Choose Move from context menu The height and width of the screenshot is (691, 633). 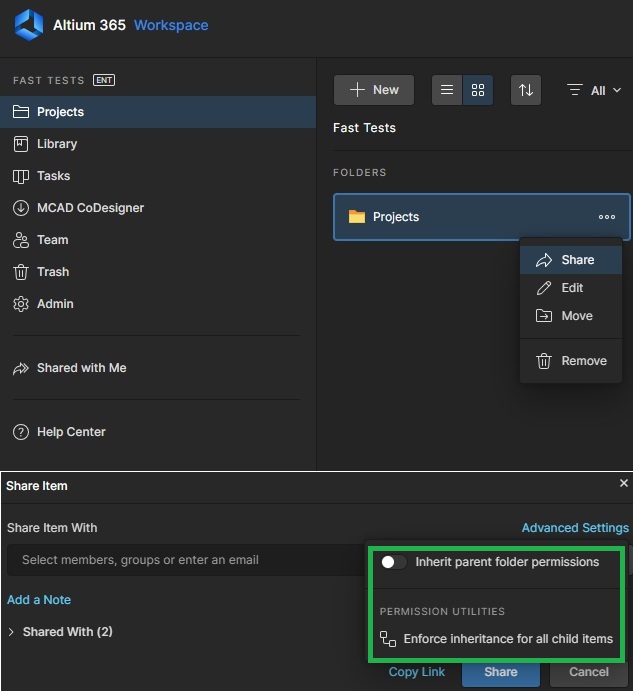[x=571, y=316]
